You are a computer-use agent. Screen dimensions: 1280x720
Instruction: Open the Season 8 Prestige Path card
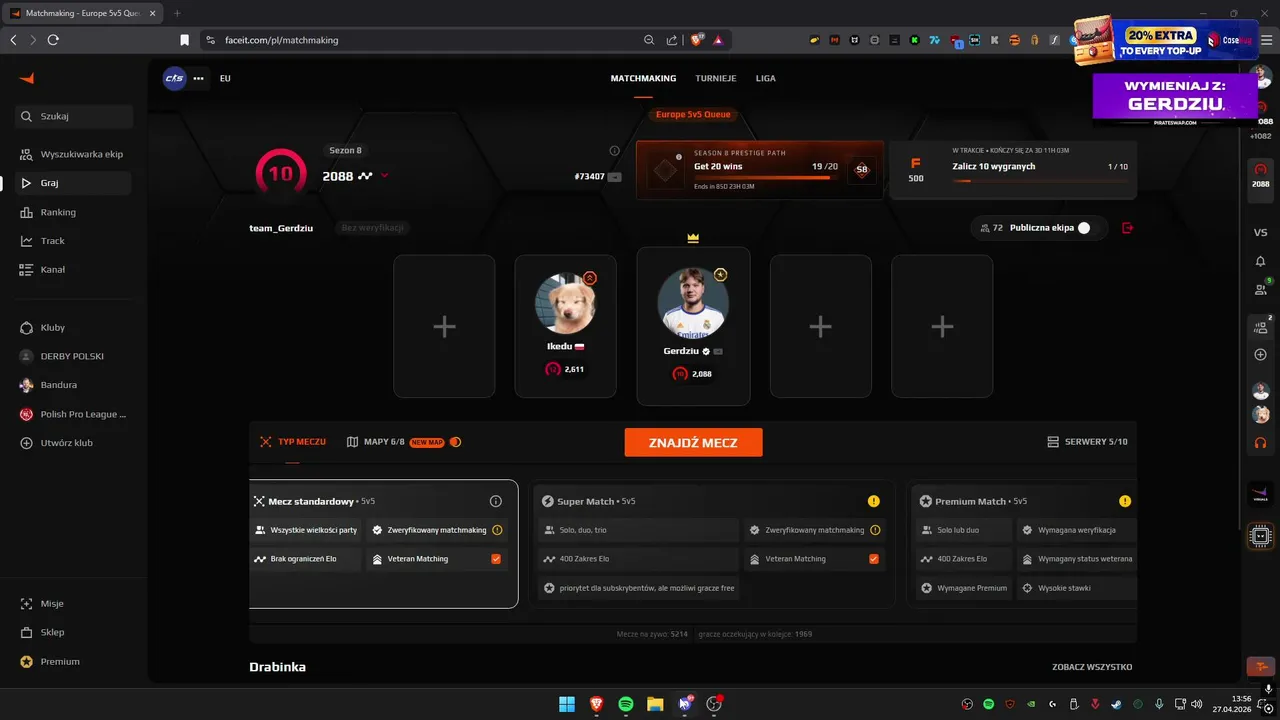pyautogui.click(x=760, y=170)
